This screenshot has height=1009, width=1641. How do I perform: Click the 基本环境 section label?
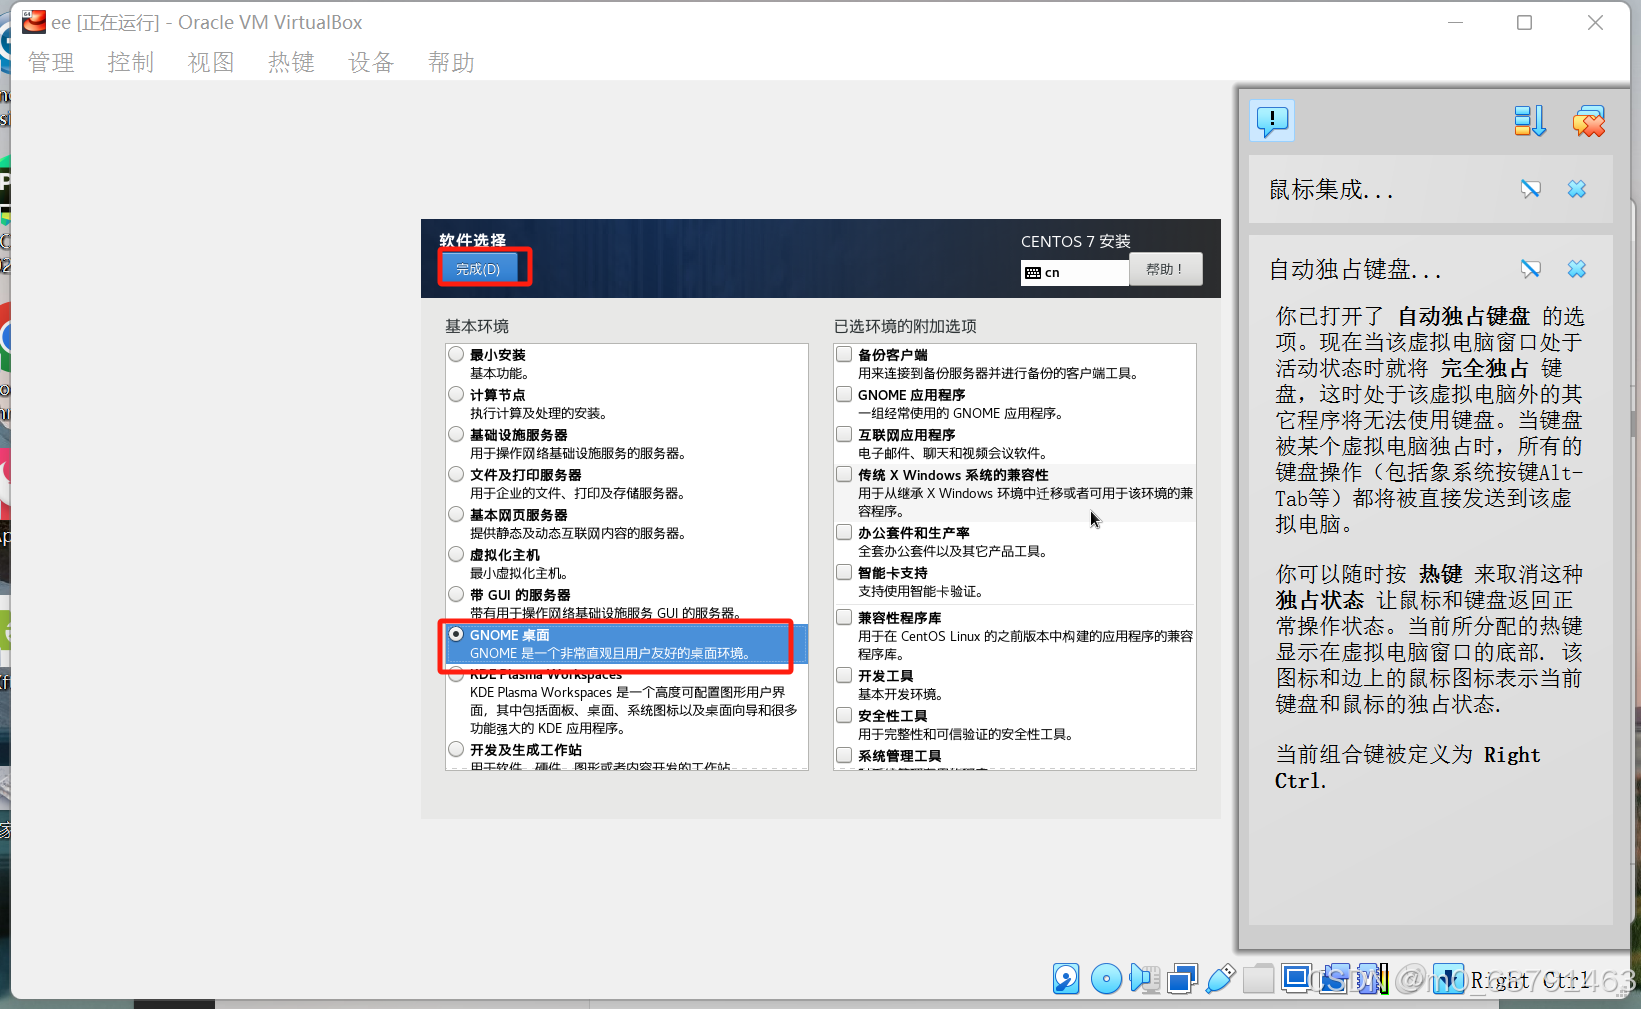tap(477, 326)
